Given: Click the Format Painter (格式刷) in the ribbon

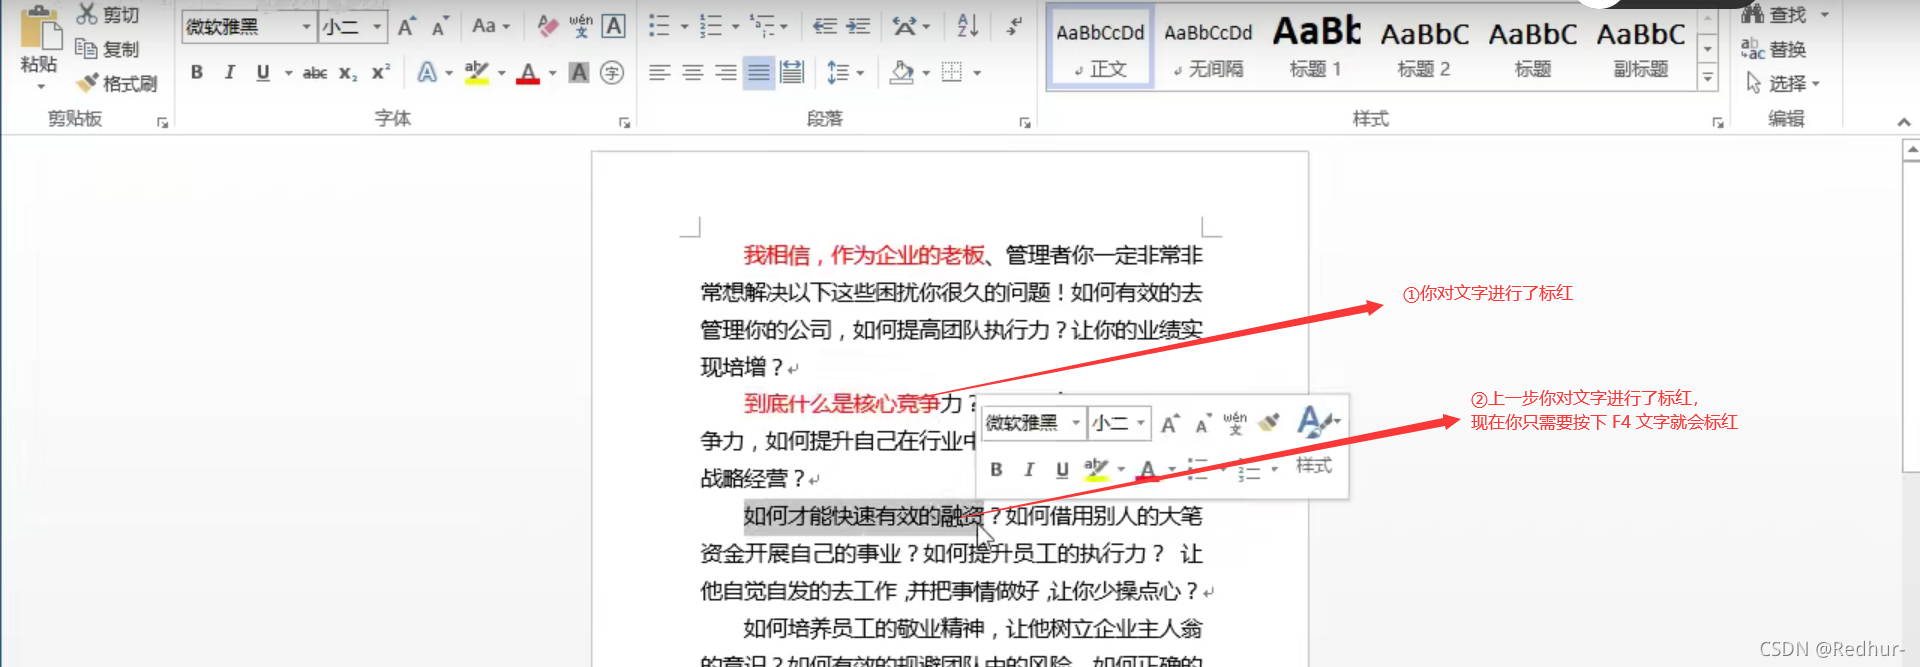Looking at the screenshot, I should click(x=118, y=83).
